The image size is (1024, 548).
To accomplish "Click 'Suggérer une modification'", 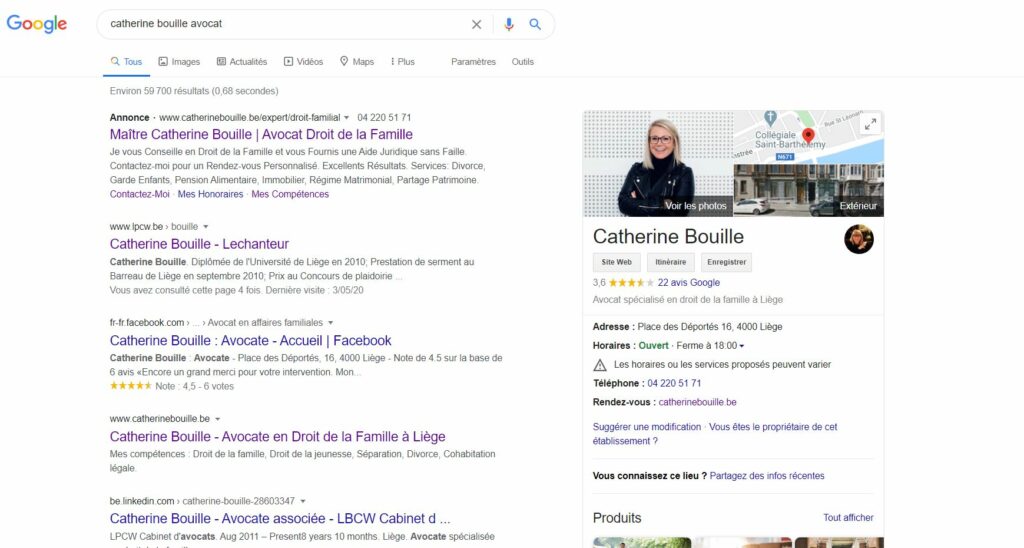I will [x=647, y=427].
